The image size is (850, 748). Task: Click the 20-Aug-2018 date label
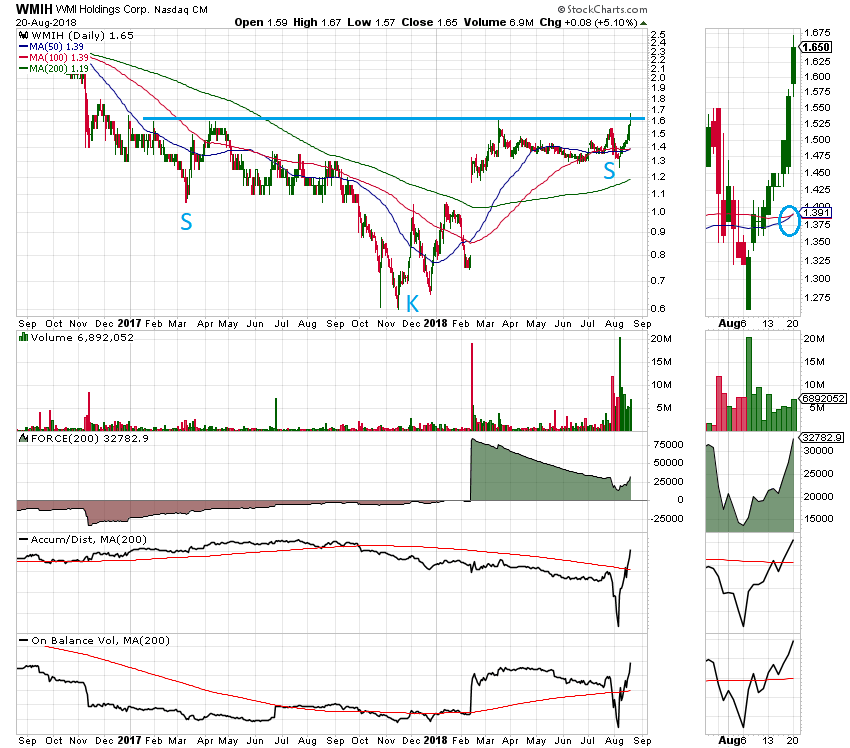[46, 23]
